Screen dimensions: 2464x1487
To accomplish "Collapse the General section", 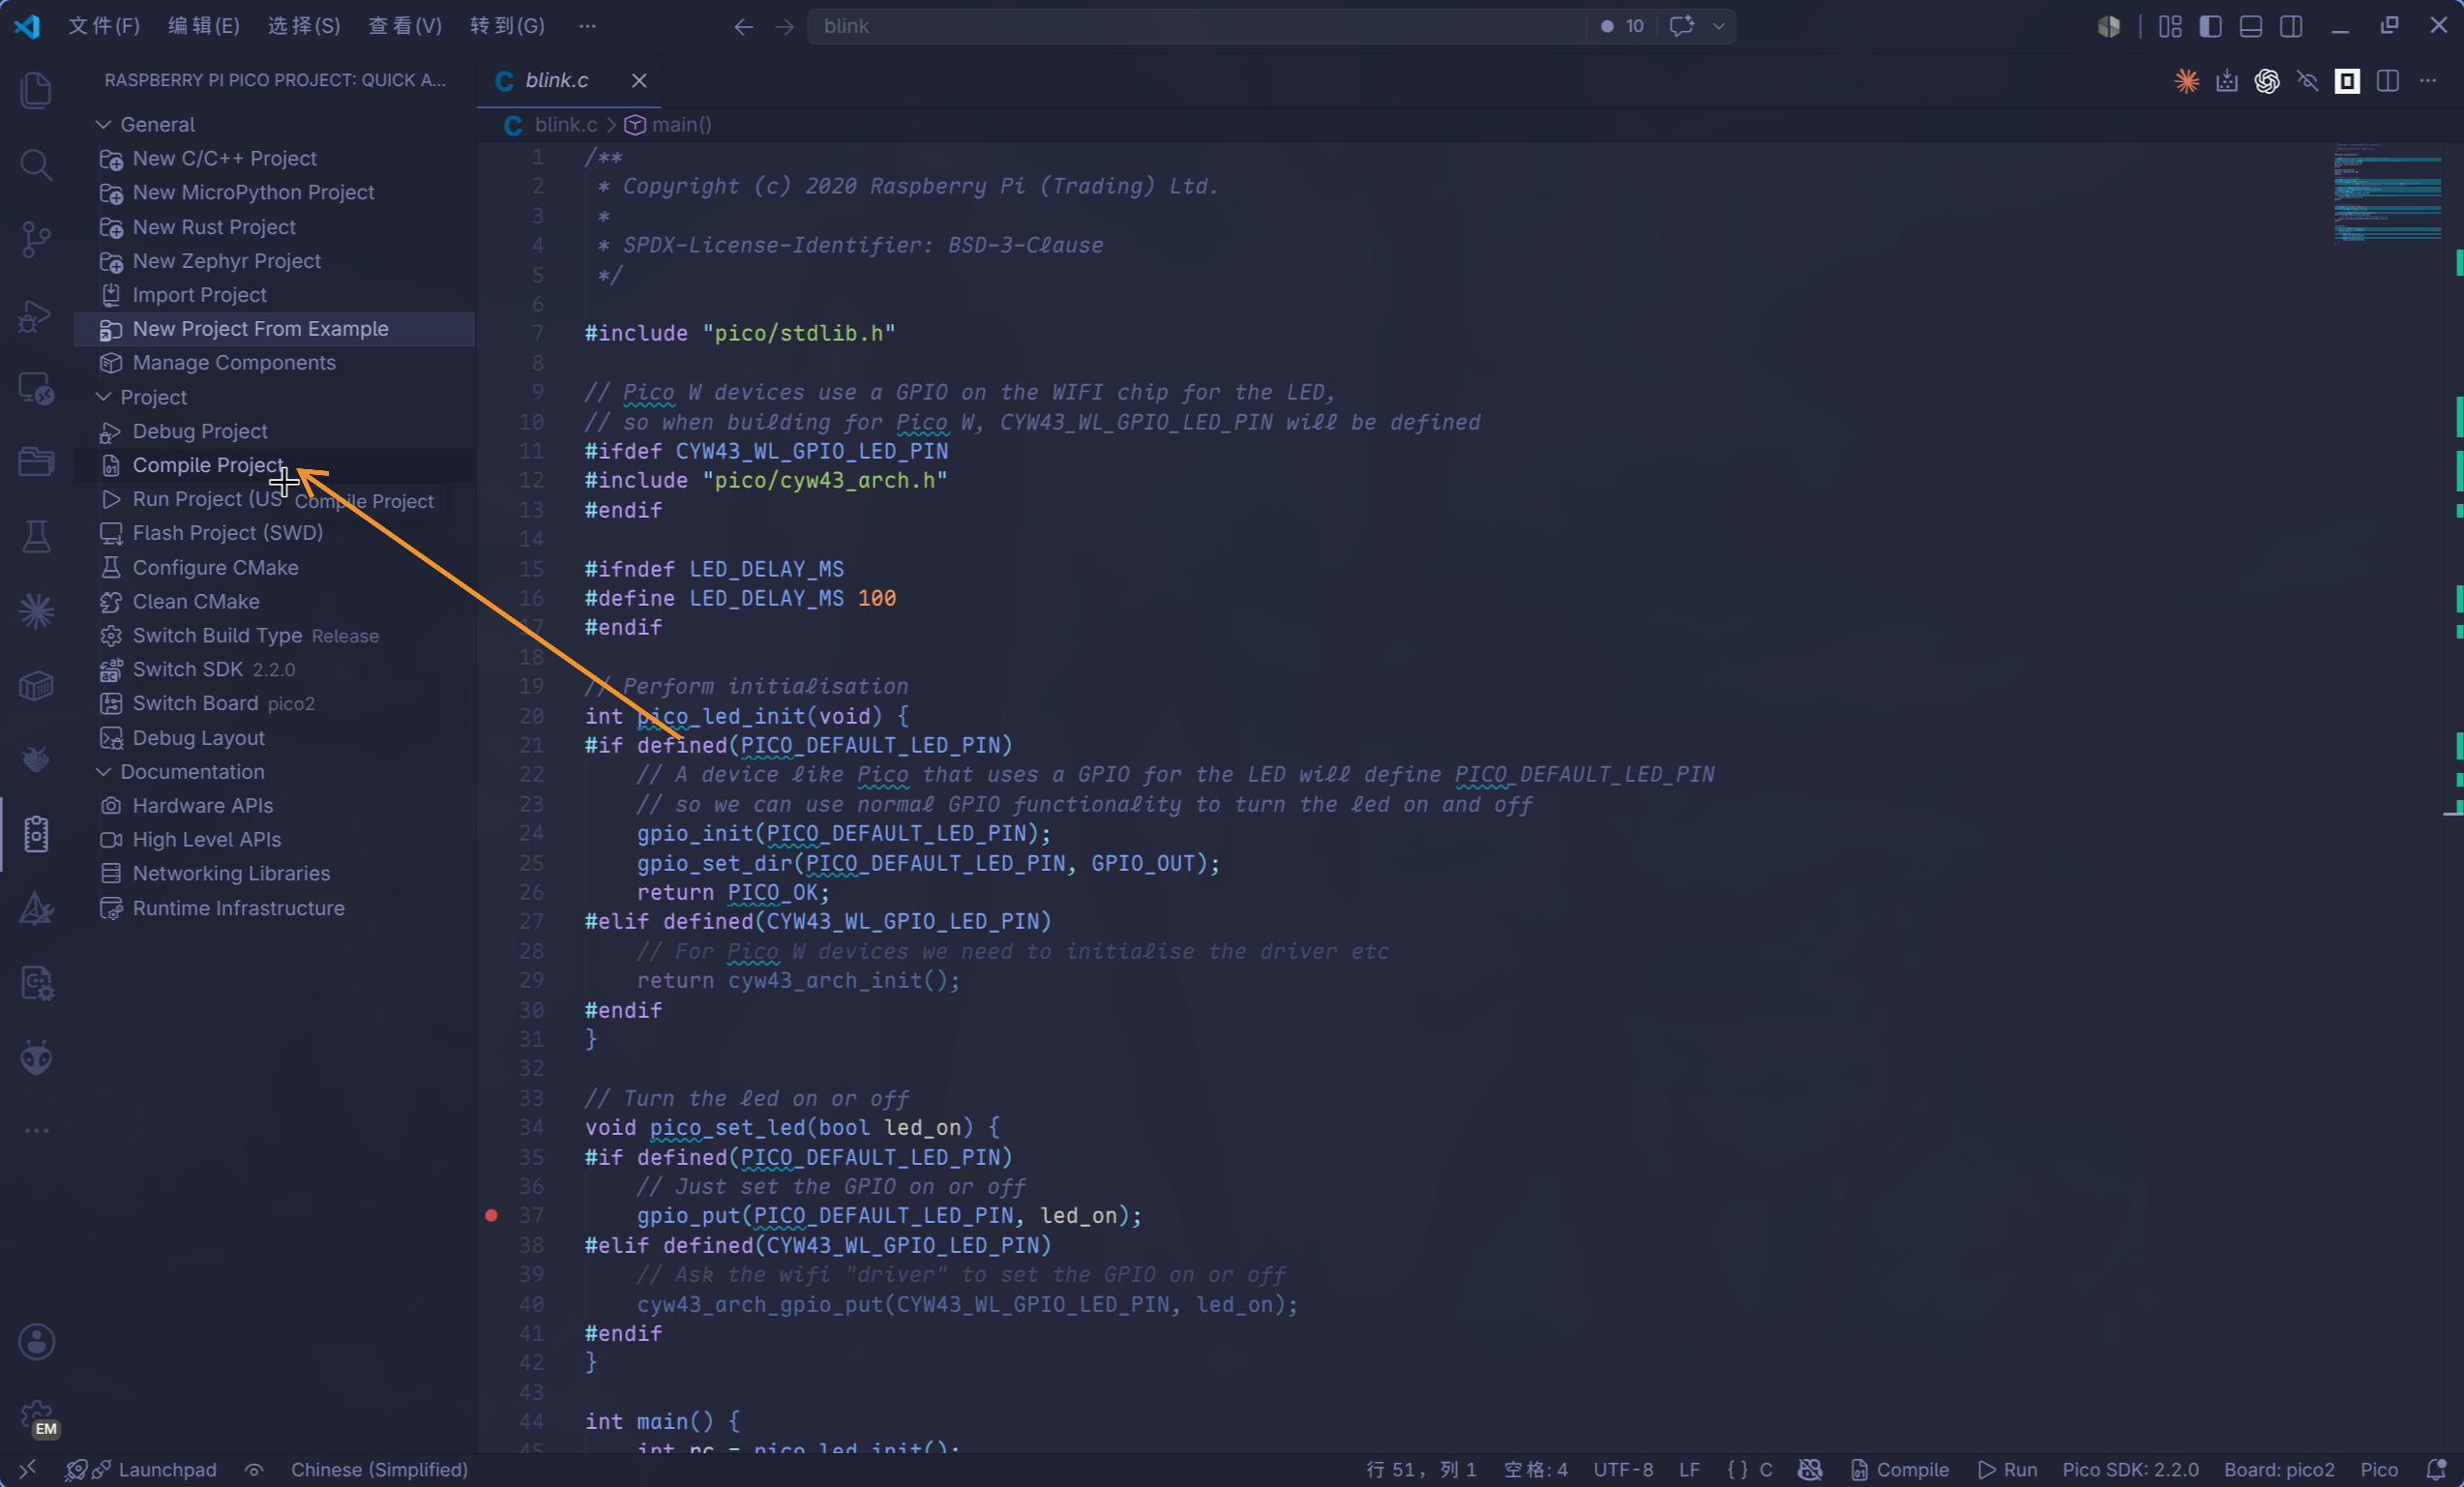I will point(103,124).
